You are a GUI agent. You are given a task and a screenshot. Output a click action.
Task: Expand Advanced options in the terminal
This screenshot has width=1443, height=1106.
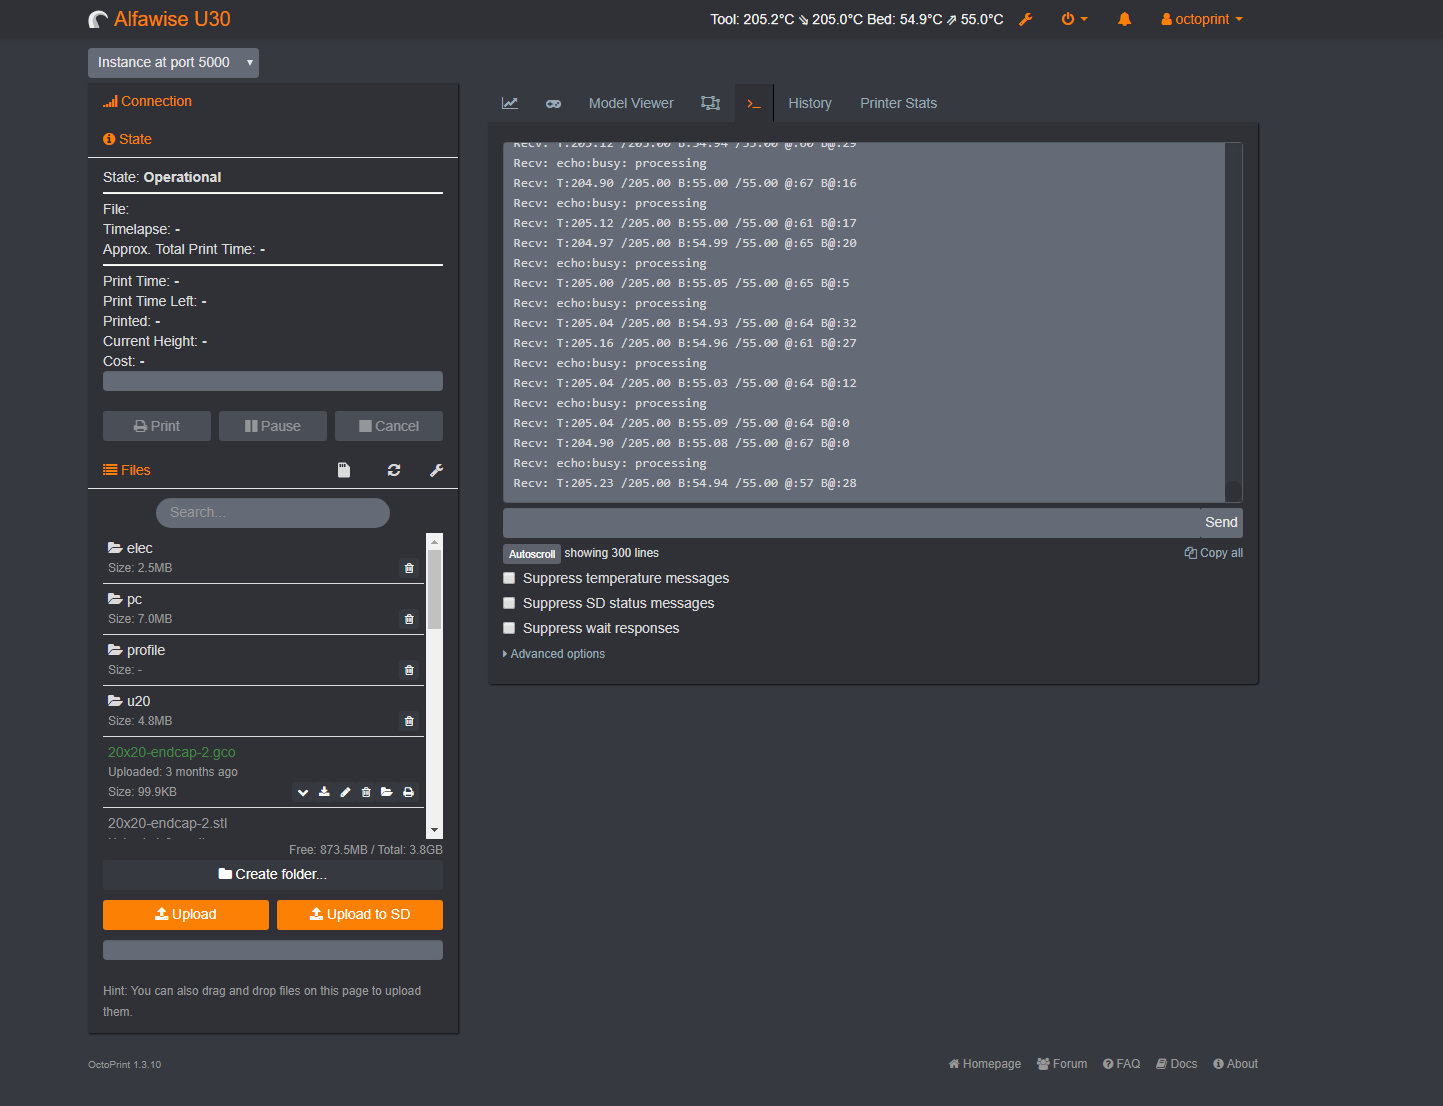554,654
